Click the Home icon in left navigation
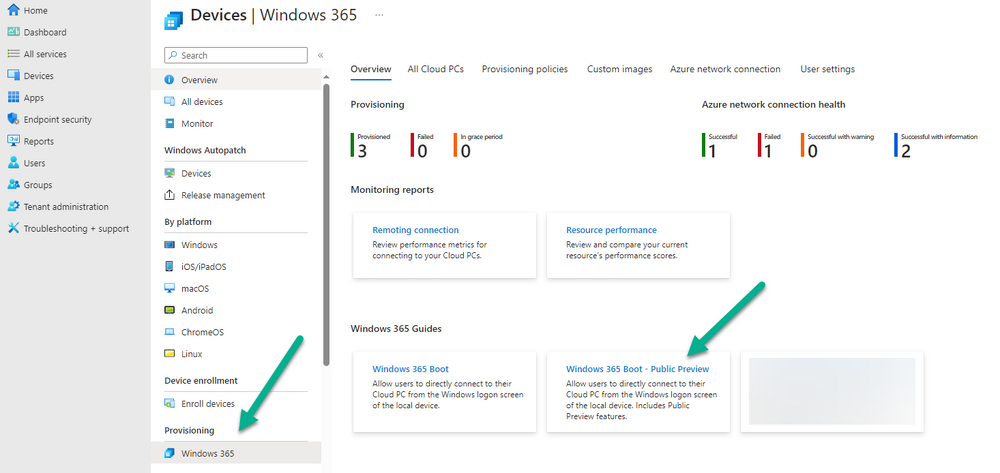 point(13,10)
